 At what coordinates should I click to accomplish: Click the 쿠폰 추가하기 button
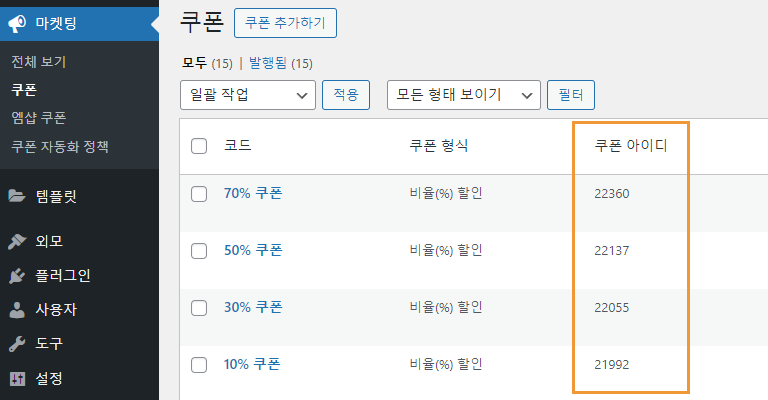tap(286, 23)
